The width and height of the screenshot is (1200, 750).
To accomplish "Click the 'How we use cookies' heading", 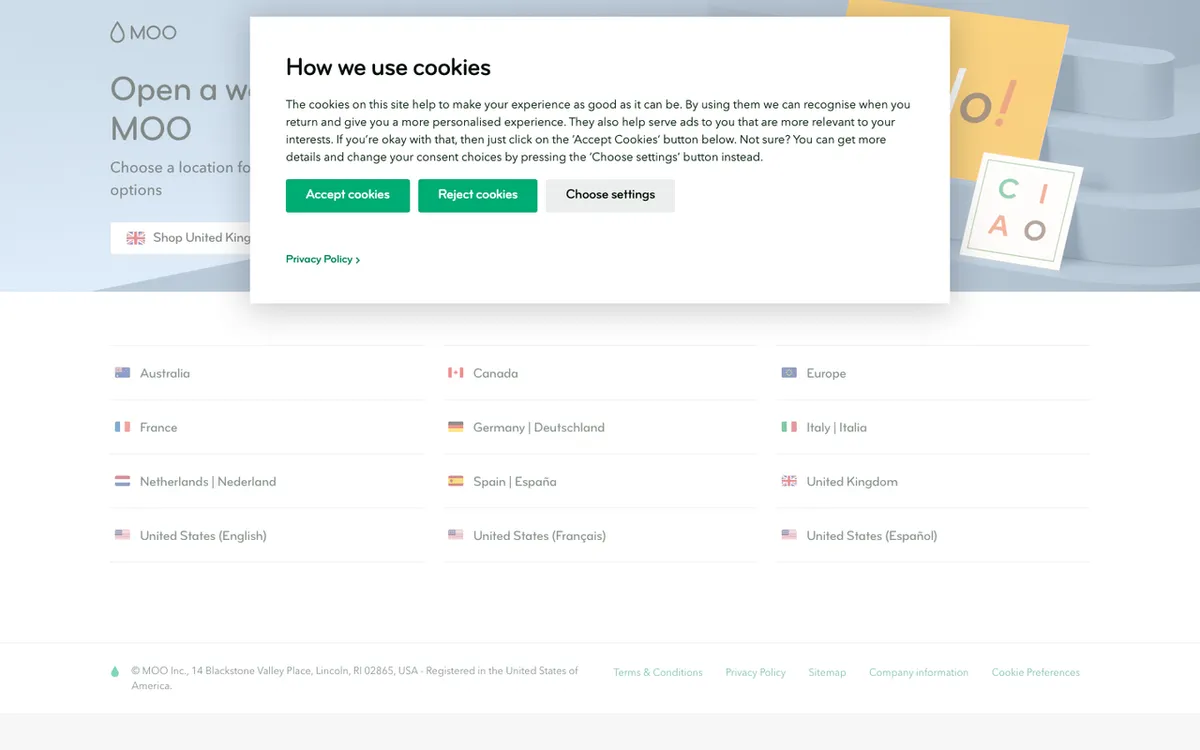I will coord(388,68).
